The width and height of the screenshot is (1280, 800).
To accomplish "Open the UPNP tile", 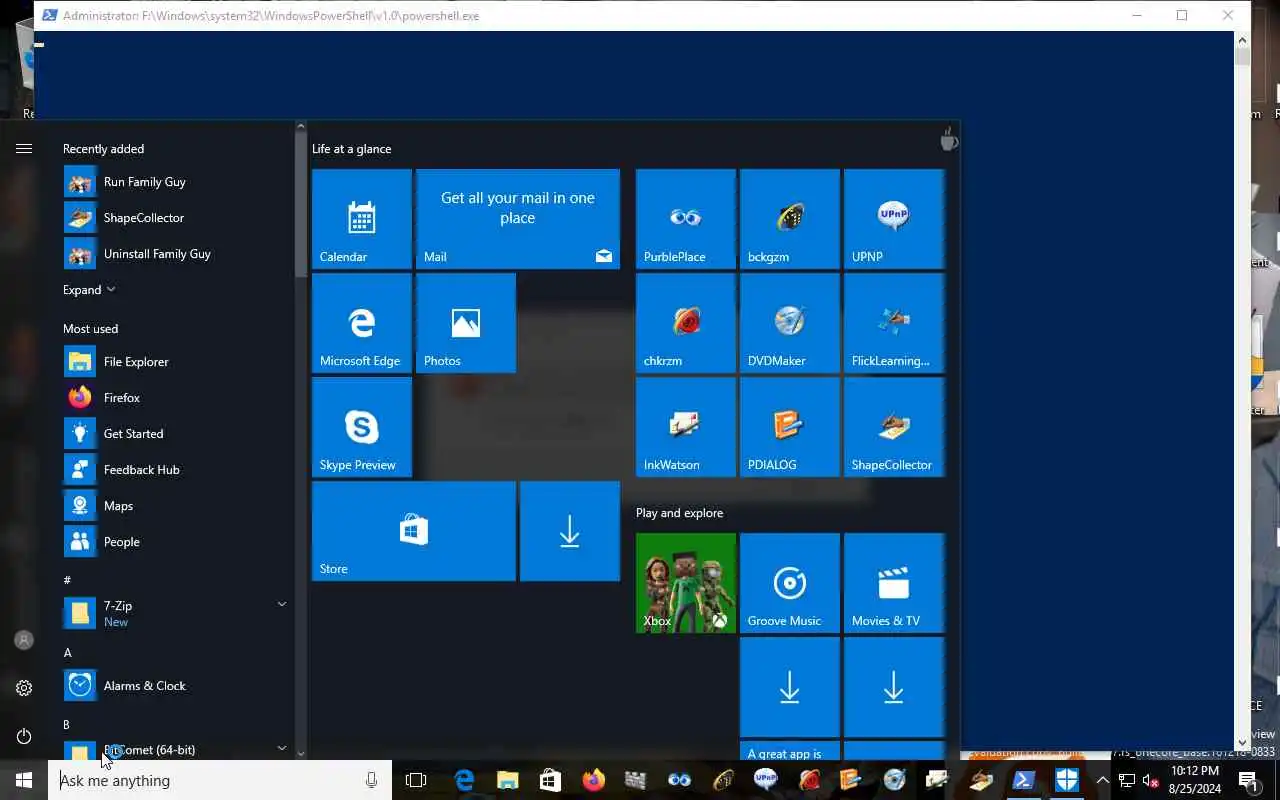I will [894, 219].
